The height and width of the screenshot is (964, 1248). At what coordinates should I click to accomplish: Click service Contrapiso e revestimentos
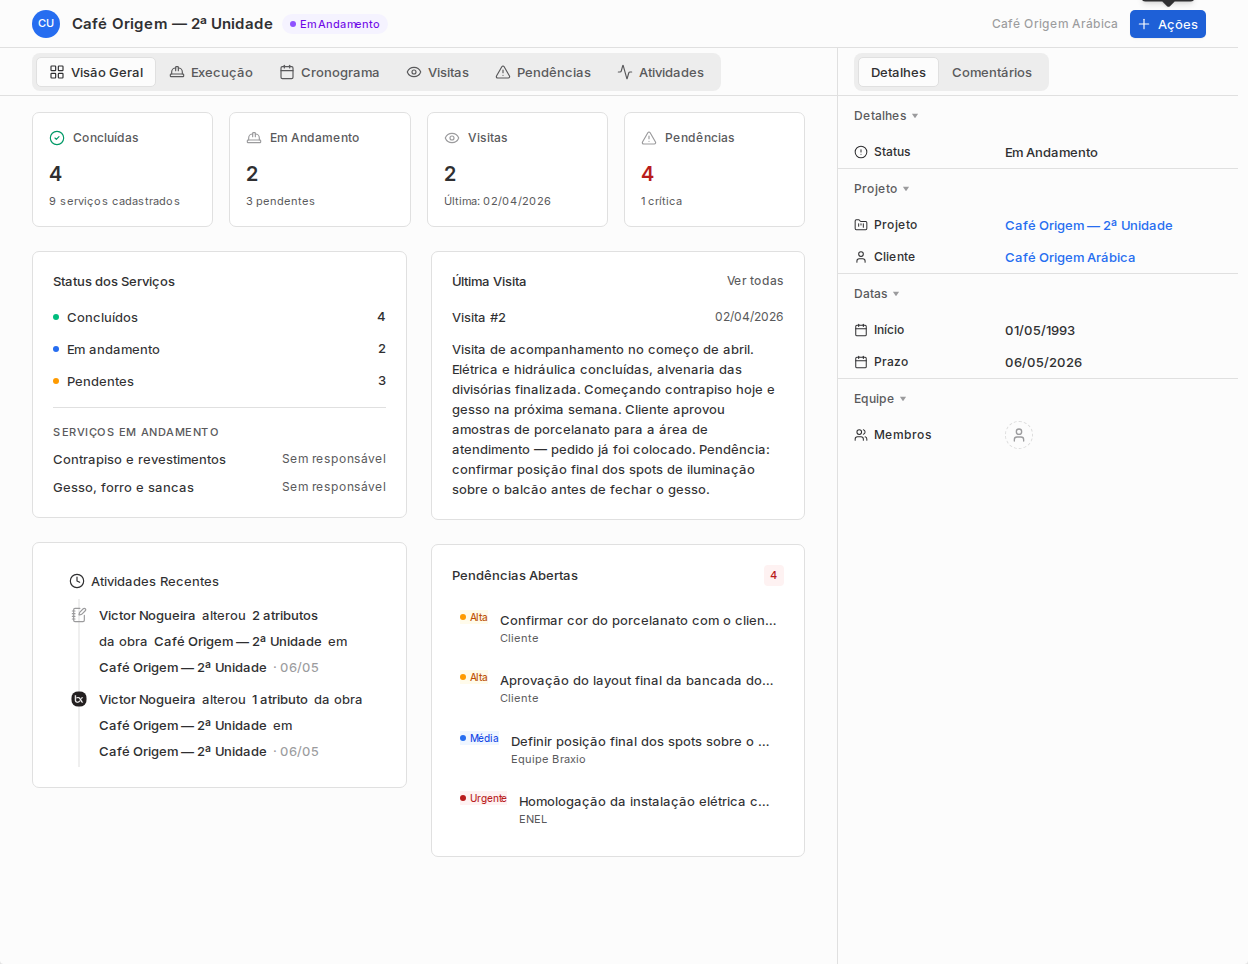139,460
